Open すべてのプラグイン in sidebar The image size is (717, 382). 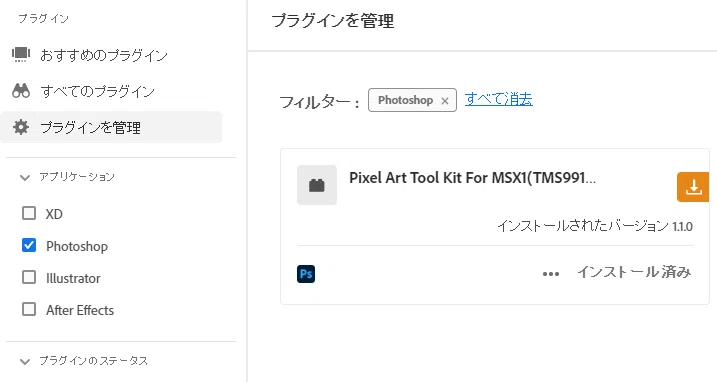click(97, 91)
